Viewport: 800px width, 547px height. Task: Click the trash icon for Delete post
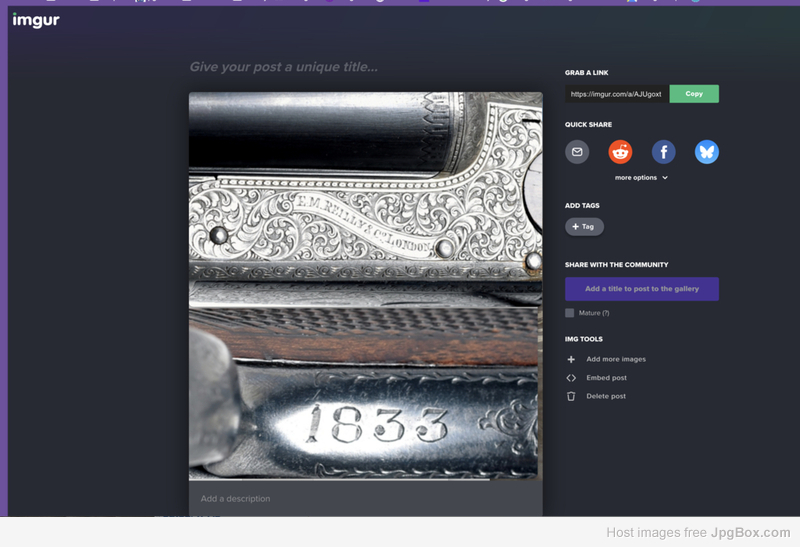coord(571,396)
